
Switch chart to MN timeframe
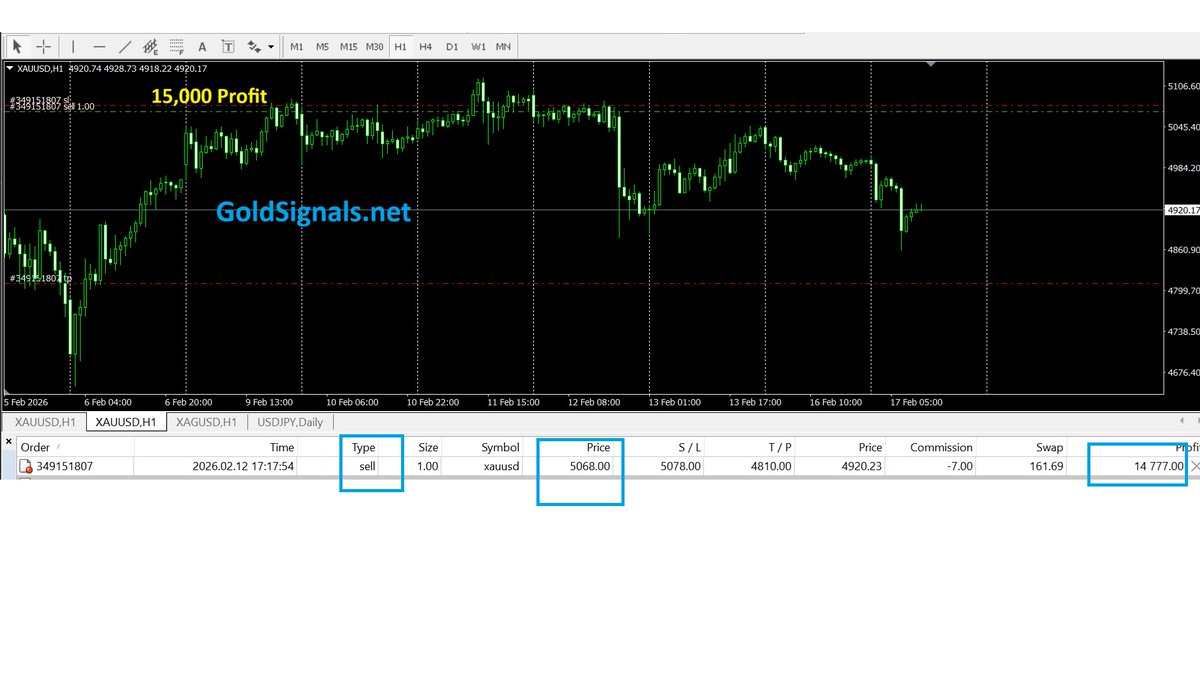(503, 46)
